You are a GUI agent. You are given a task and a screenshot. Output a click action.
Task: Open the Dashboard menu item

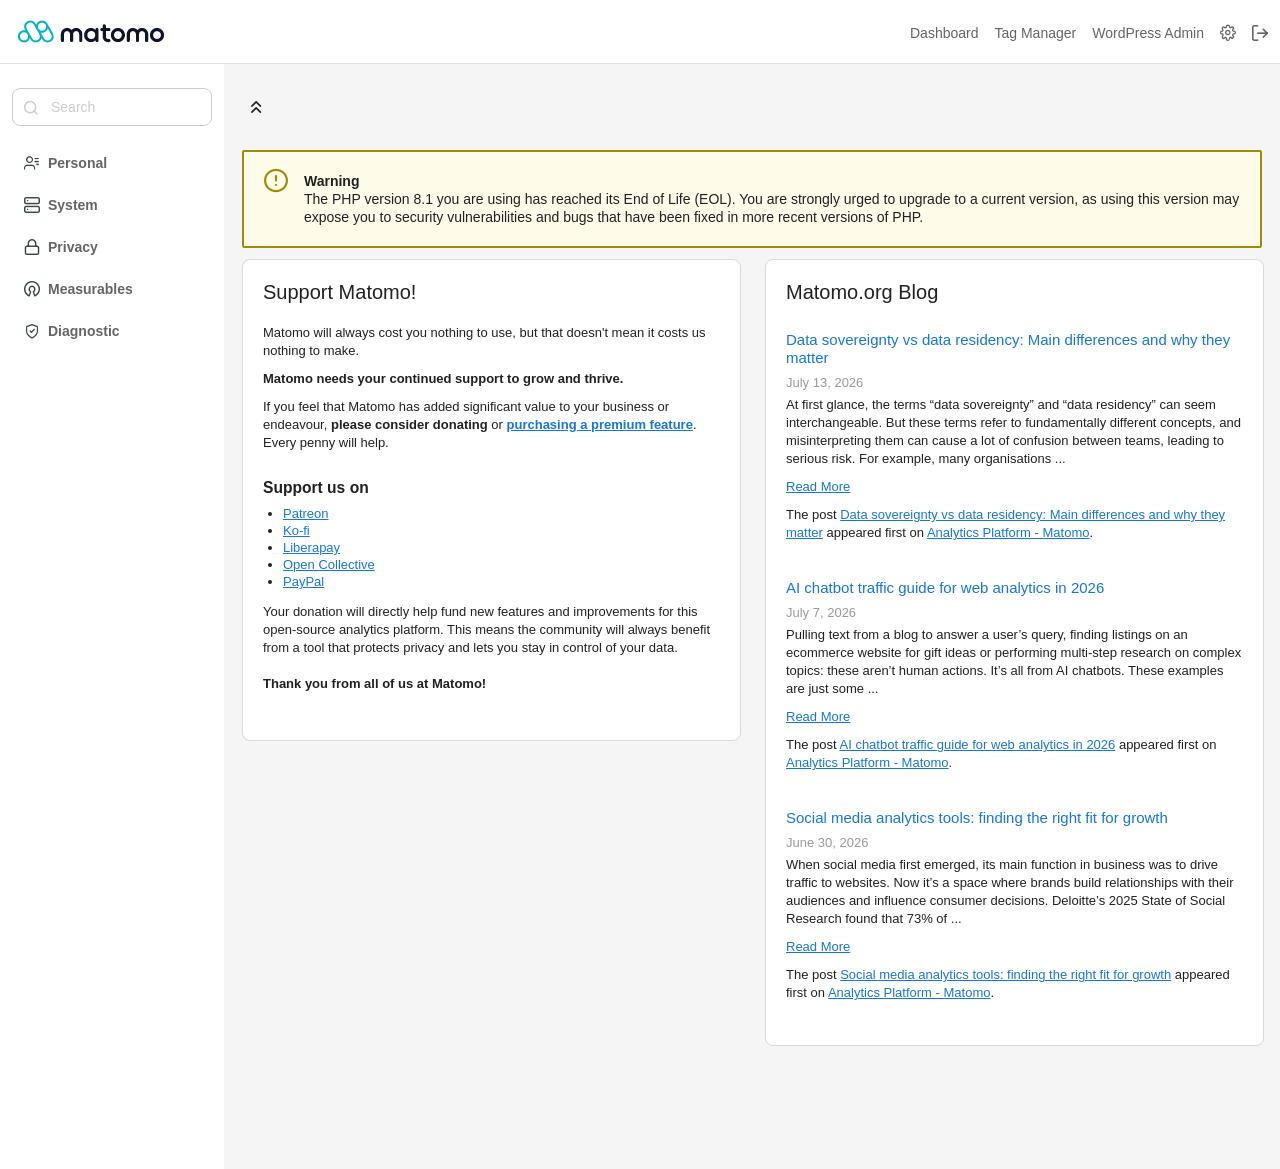[x=944, y=33]
